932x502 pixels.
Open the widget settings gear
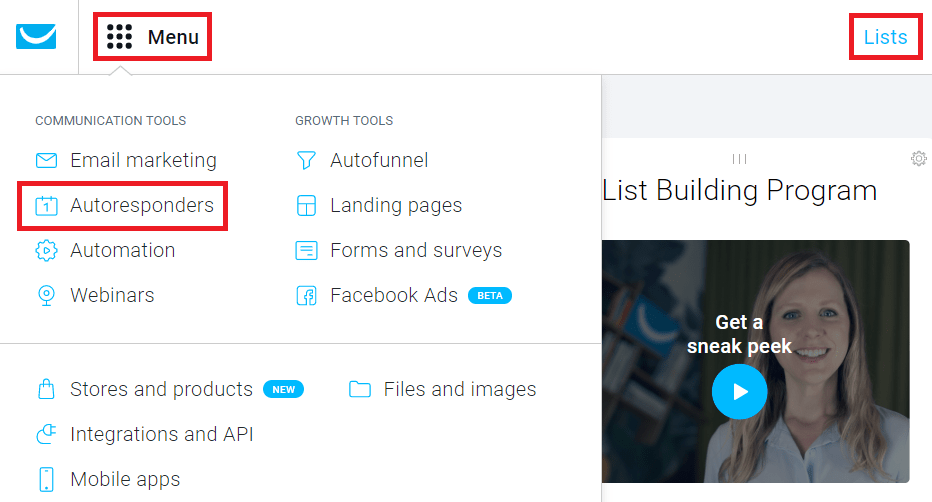919,159
